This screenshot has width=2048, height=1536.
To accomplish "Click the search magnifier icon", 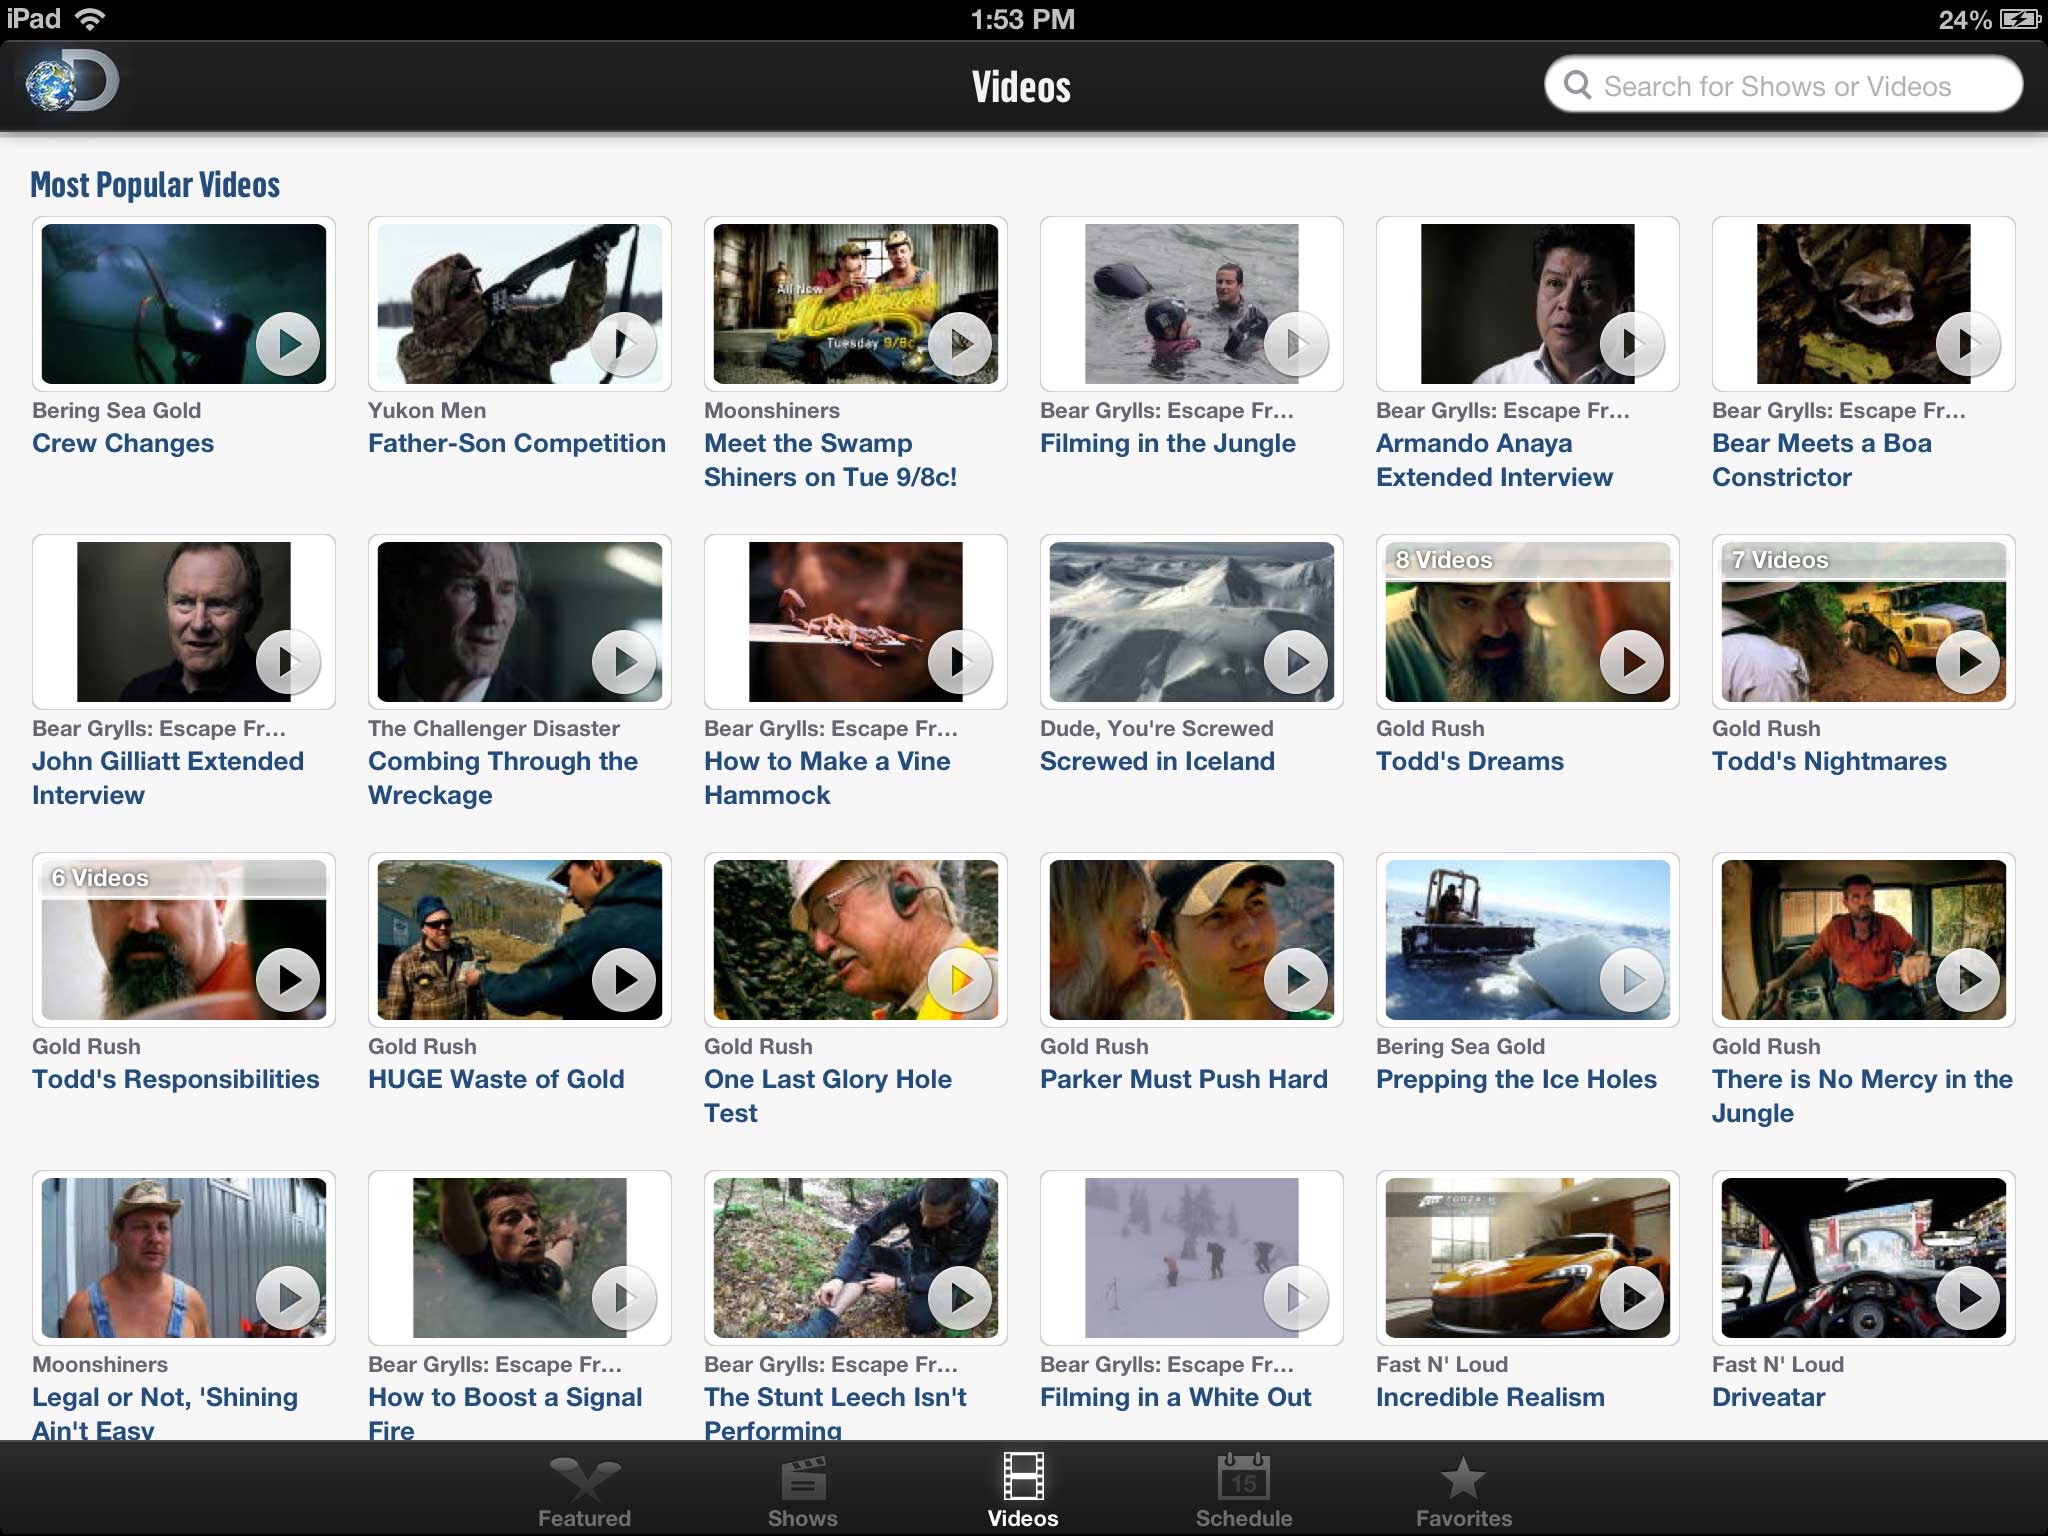I will pos(1577,85).
